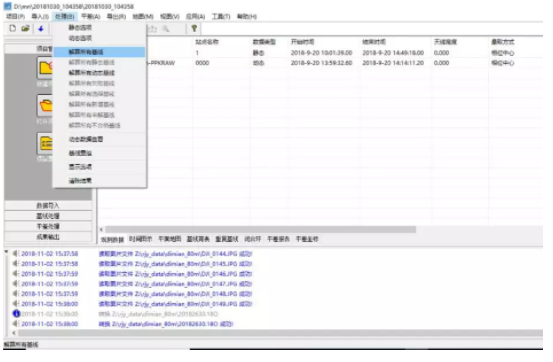
Task: Expand the 数据导入 sidebar section
Action: pos(48,205)
